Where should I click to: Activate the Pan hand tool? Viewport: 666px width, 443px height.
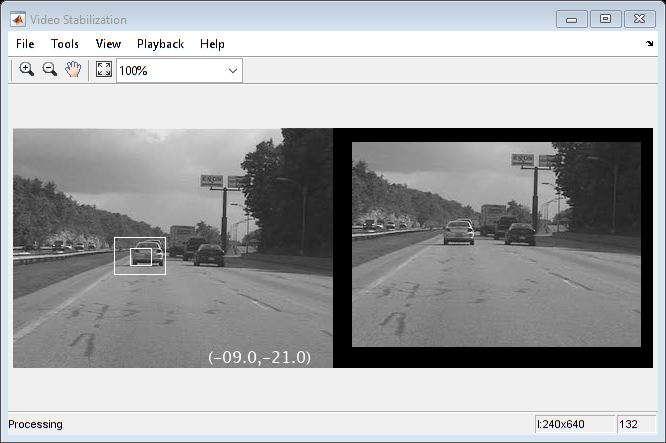[73, 69]
